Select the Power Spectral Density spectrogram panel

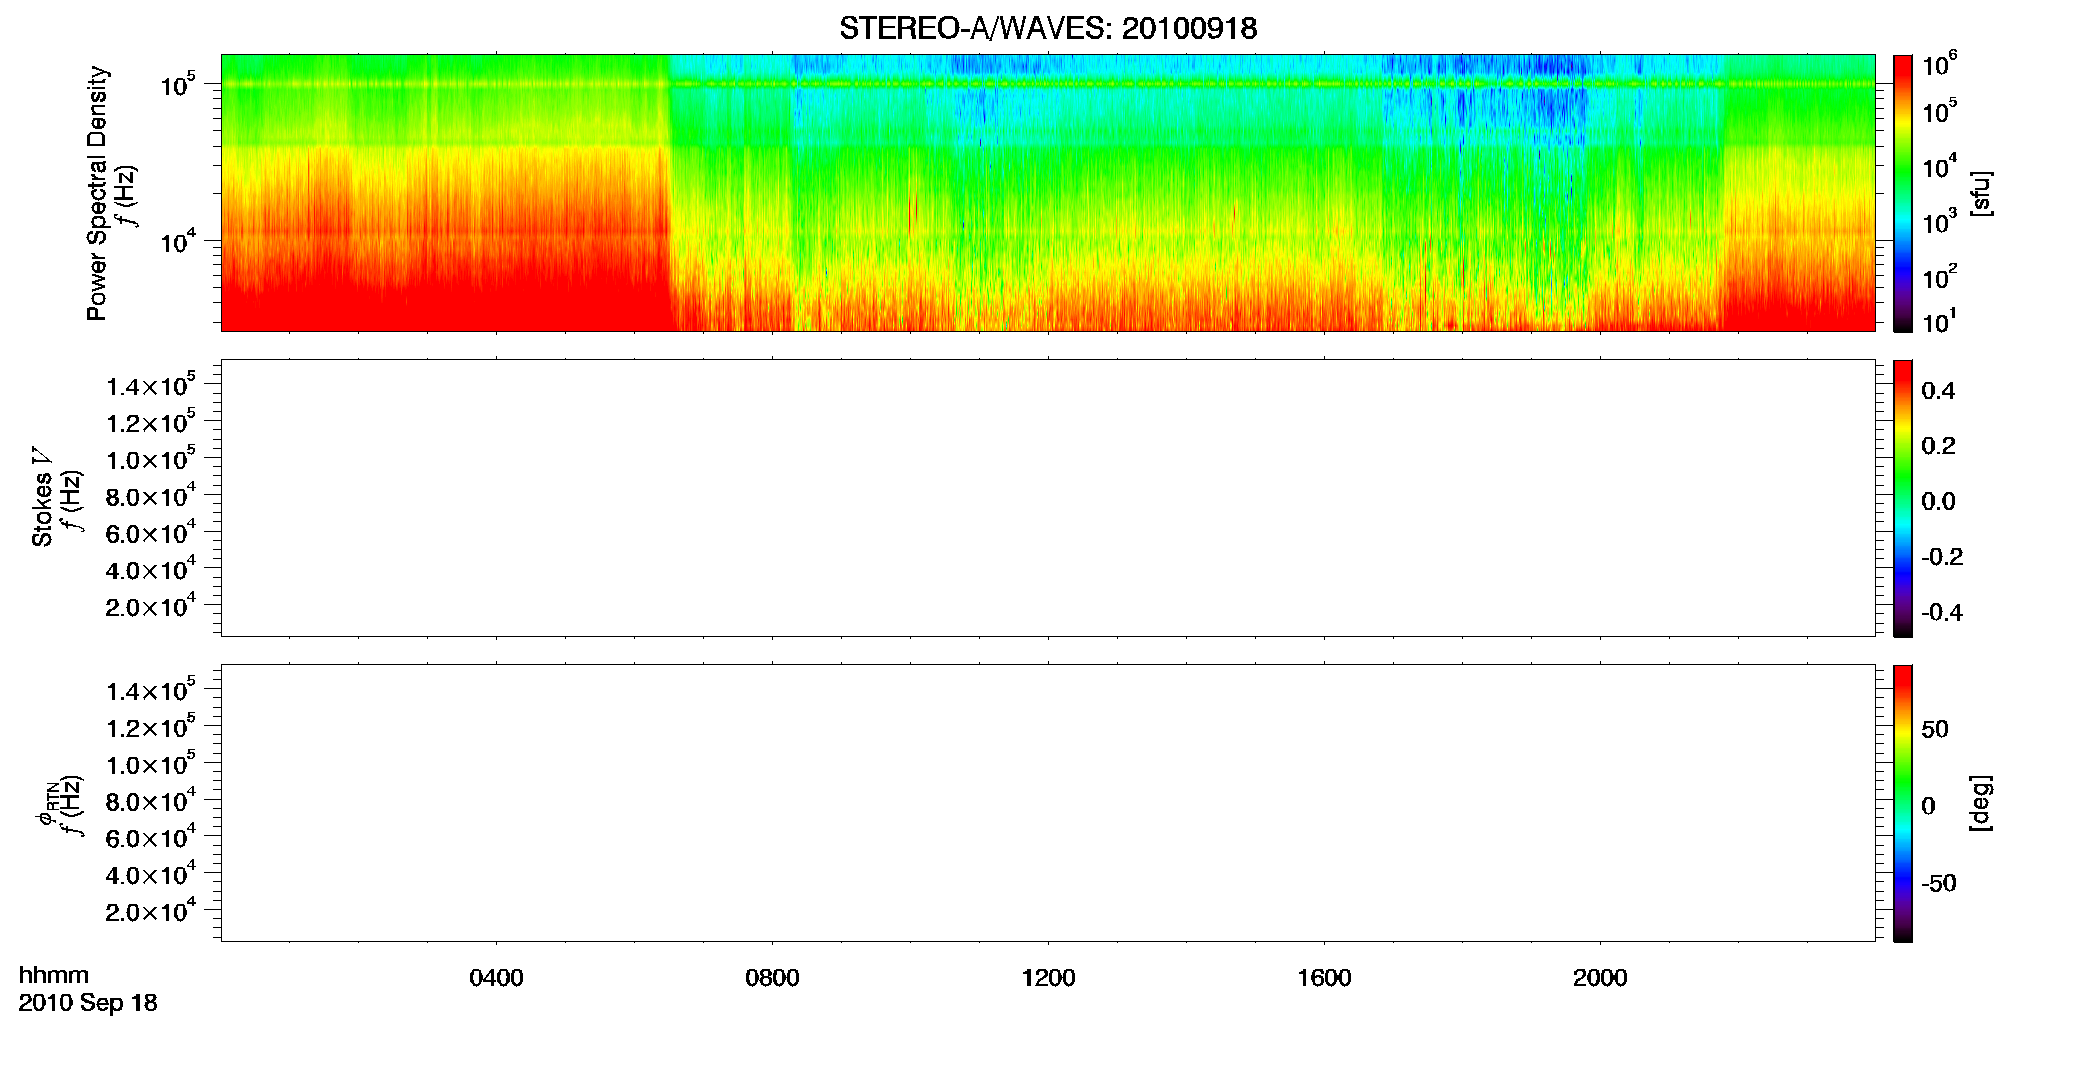[1048, 193]
